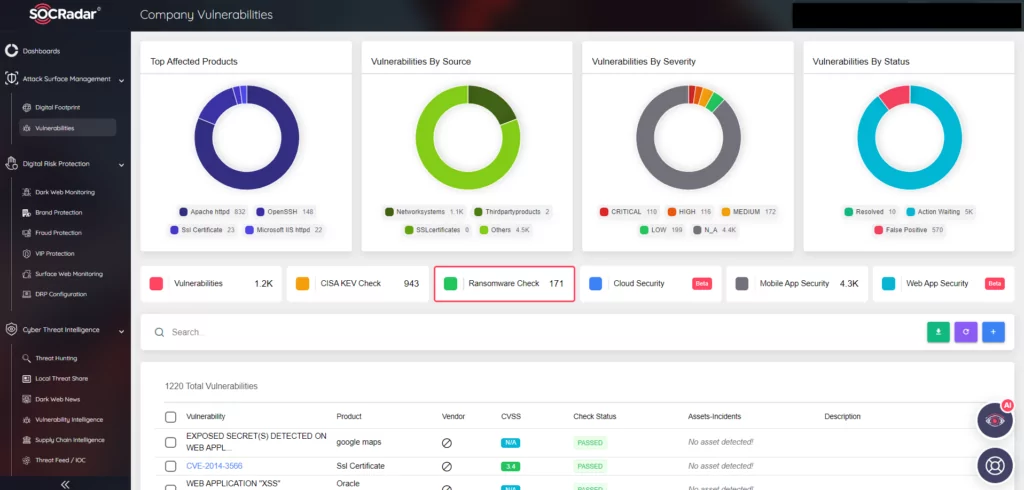Collapse Cyber Threat Intelligence section chevron

coord(121,331)
